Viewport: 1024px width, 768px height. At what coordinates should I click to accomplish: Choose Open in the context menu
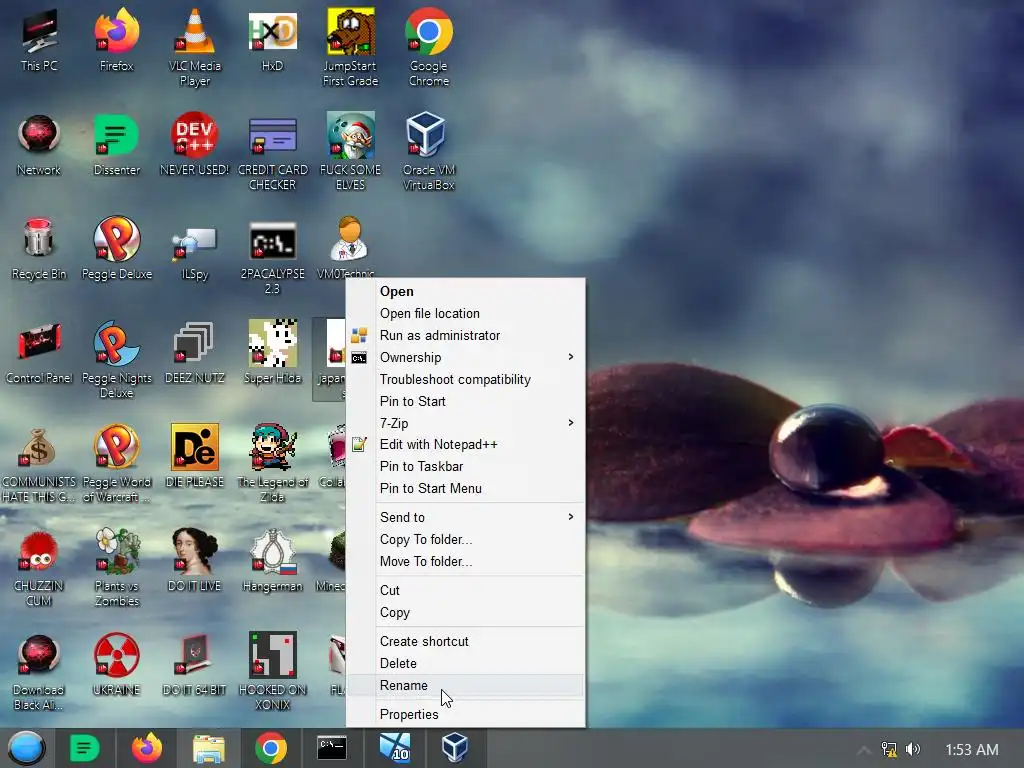pos(465,291)
